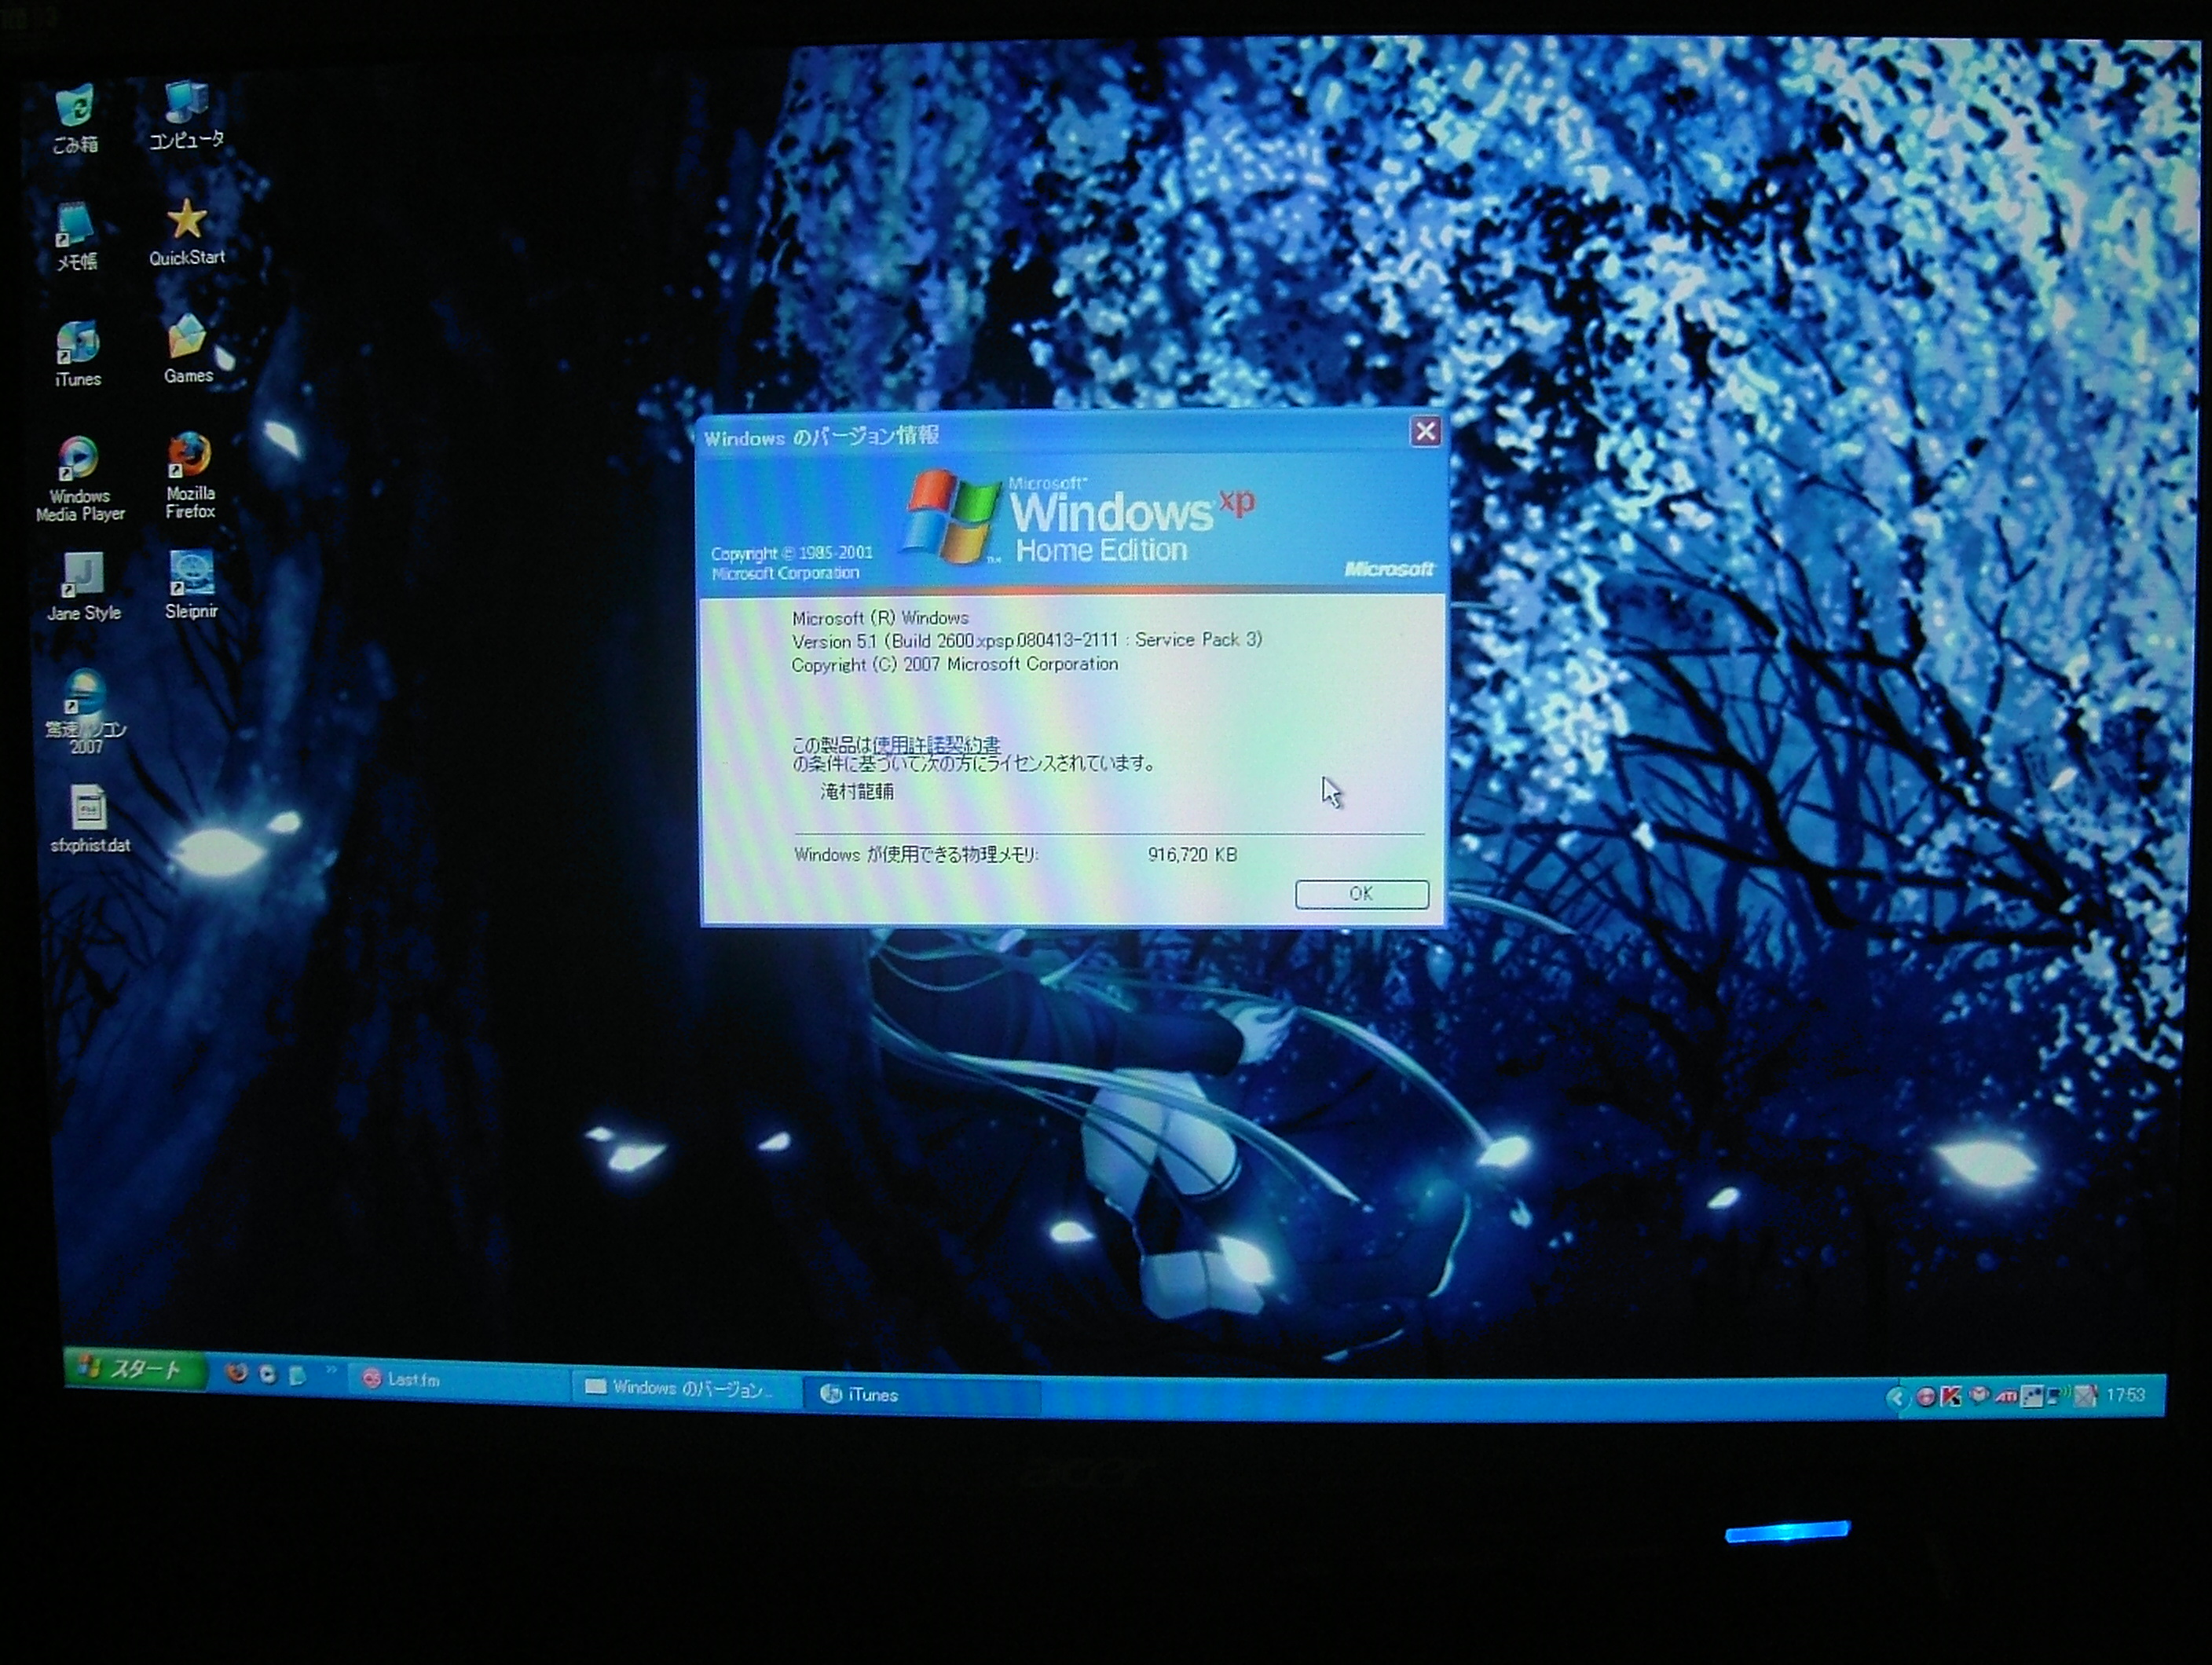The image size is (2212, 1665).
Task: Click the Kaspersky tray icon
Action: [1951, 1397]
